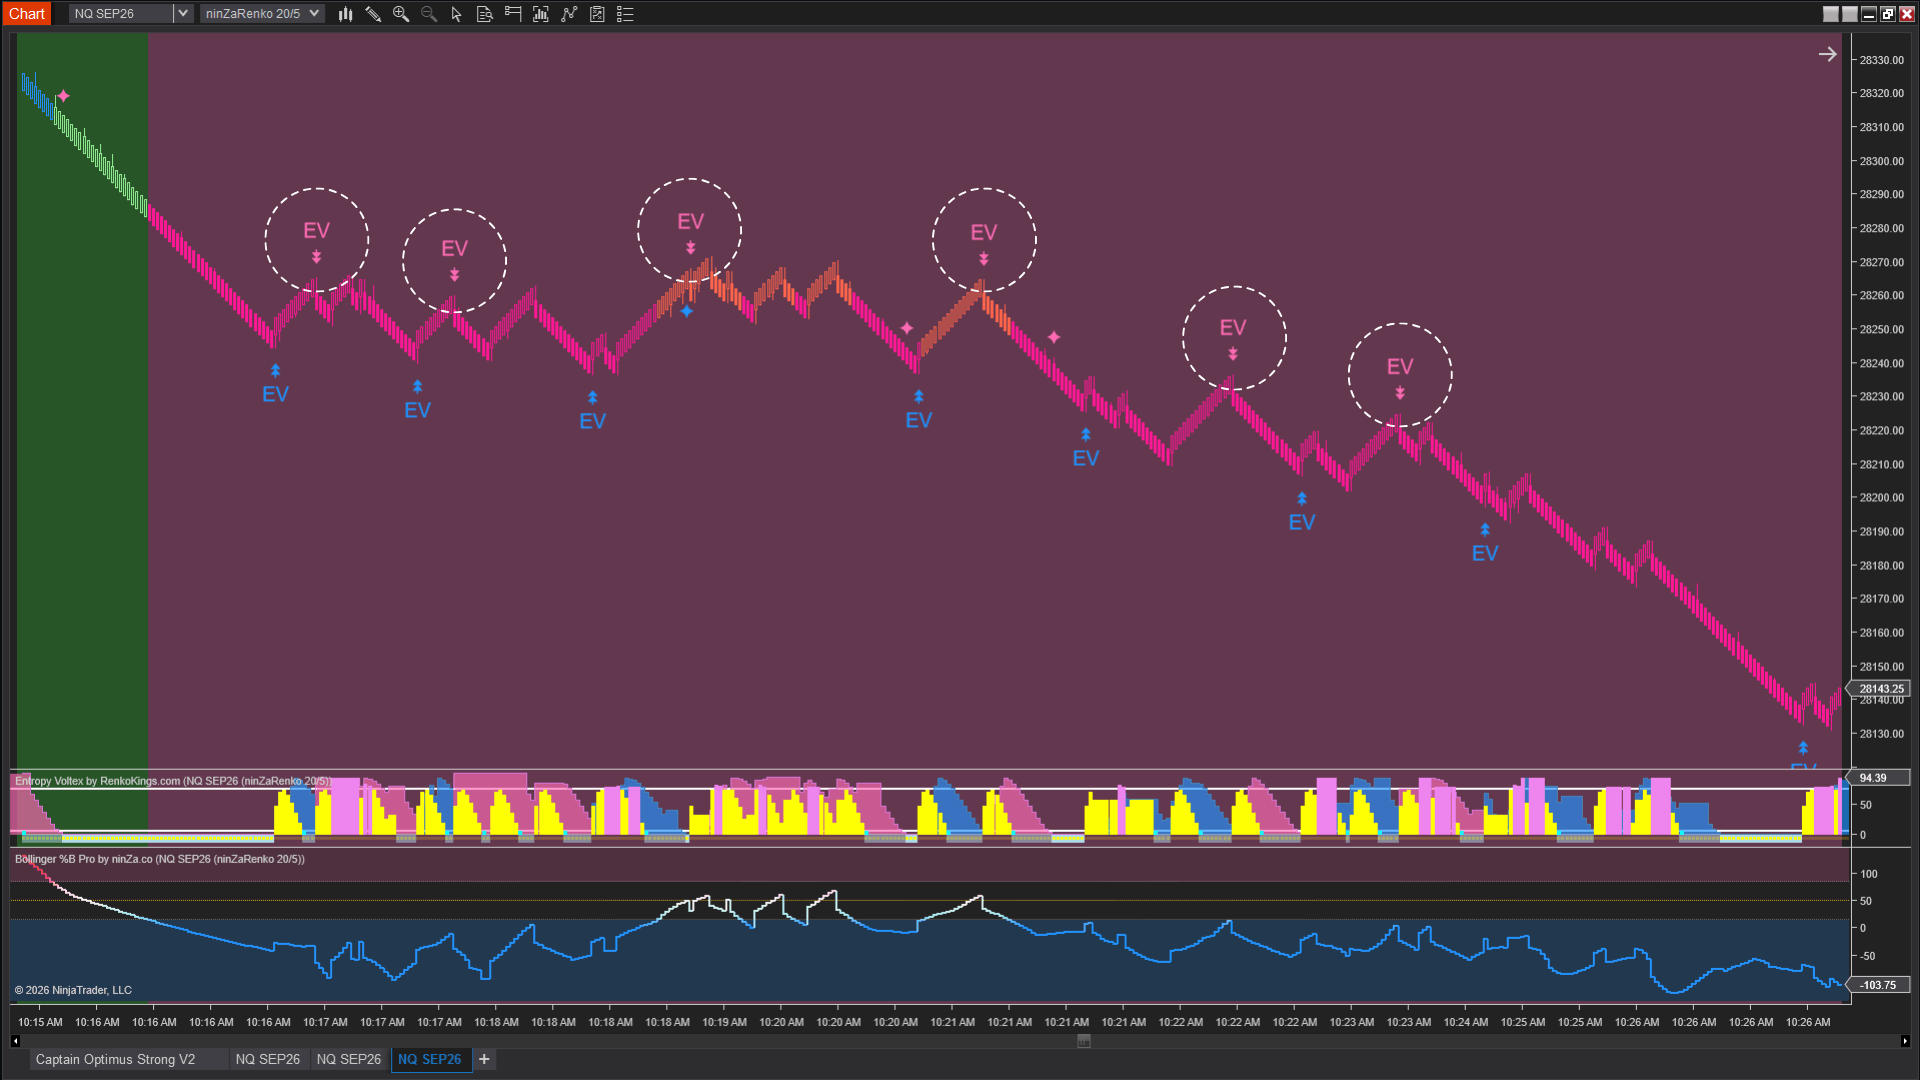Screen dimensions: 1920x1080
Task: Click the 10:15 AM time axis label
Action: coord(40,1022)
